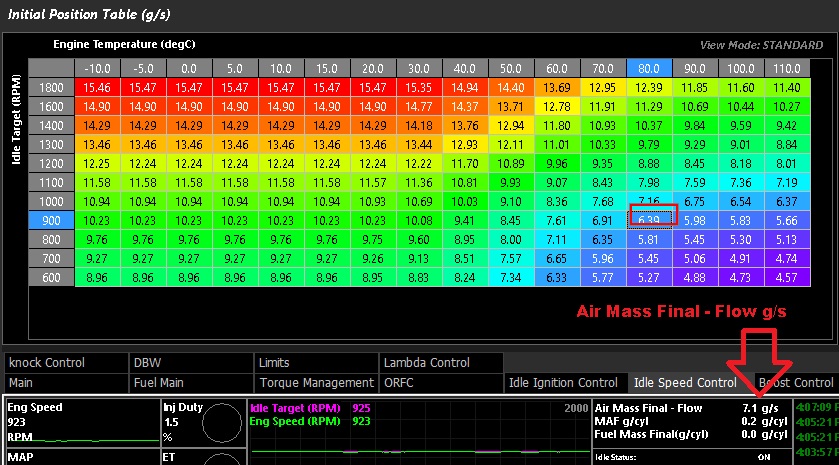The height and width of the screenshot is (465, 839).
Task: Click cell 9.42 in the 1400 row
Action: [x=787, y=126]
